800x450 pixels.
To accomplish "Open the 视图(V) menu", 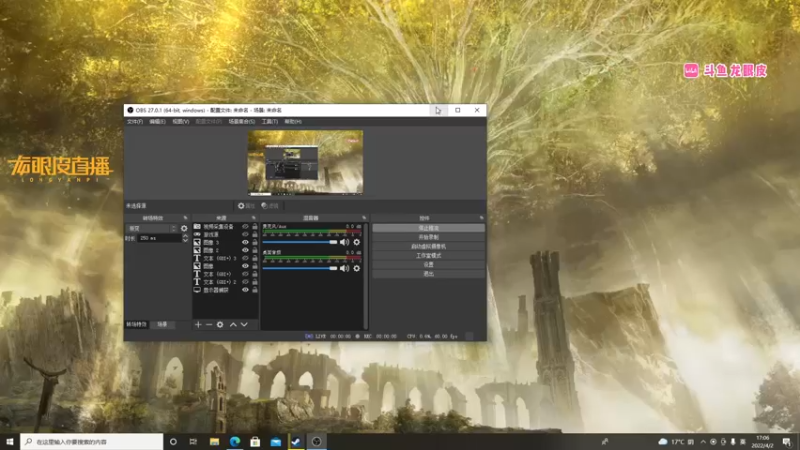I will coord(181,122).
